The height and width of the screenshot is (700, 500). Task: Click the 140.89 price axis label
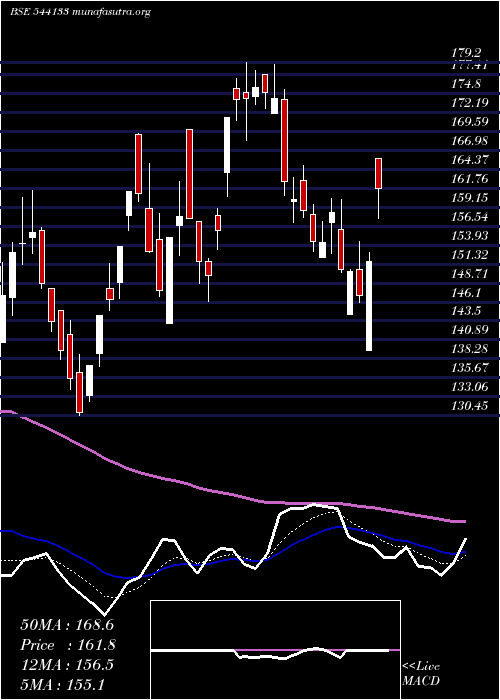pos(471,330)
